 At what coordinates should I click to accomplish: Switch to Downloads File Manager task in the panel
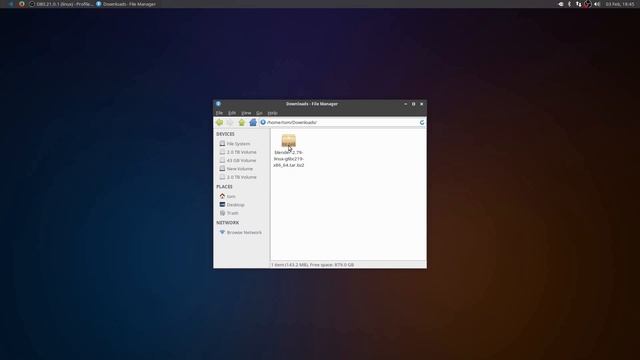126,4
